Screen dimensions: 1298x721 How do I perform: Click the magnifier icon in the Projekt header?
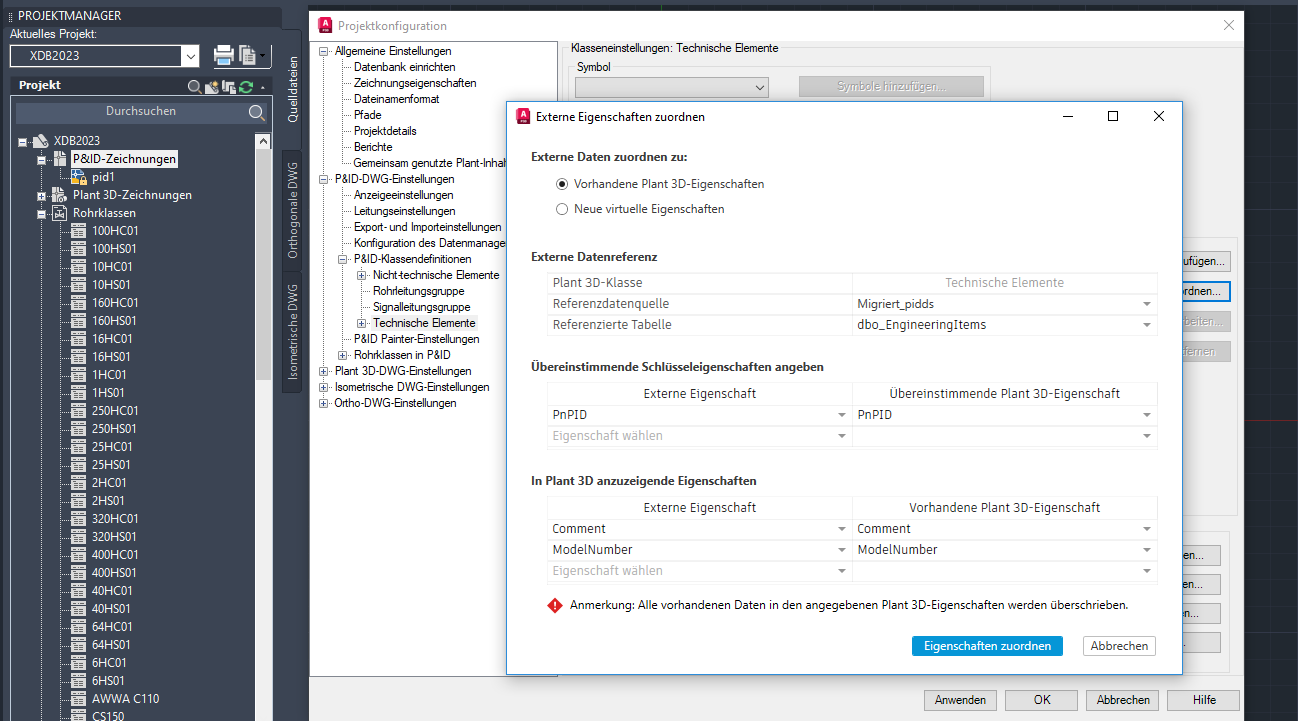click(x=195, y=87)
